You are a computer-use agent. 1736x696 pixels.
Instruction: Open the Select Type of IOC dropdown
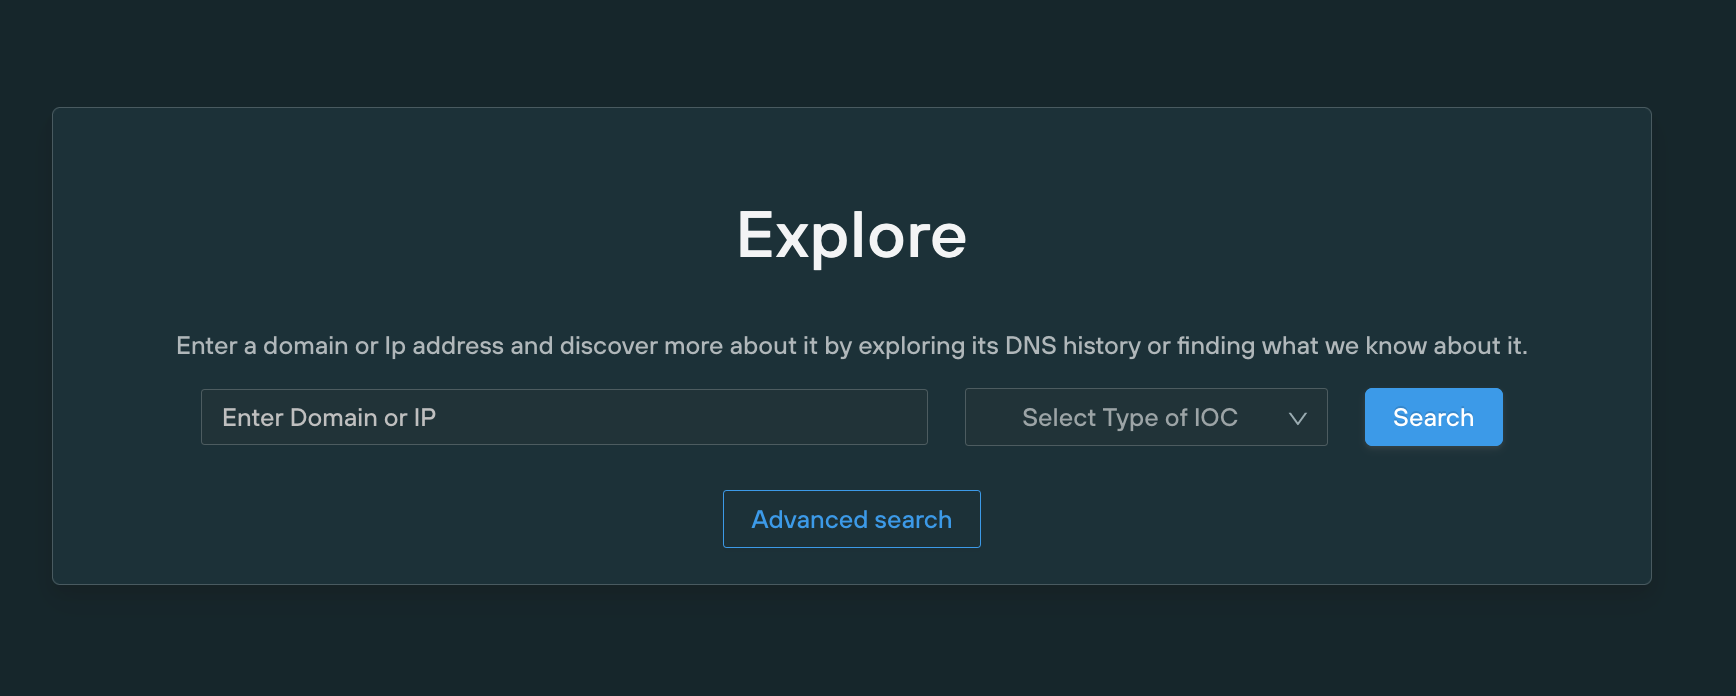click(1145, 417)
